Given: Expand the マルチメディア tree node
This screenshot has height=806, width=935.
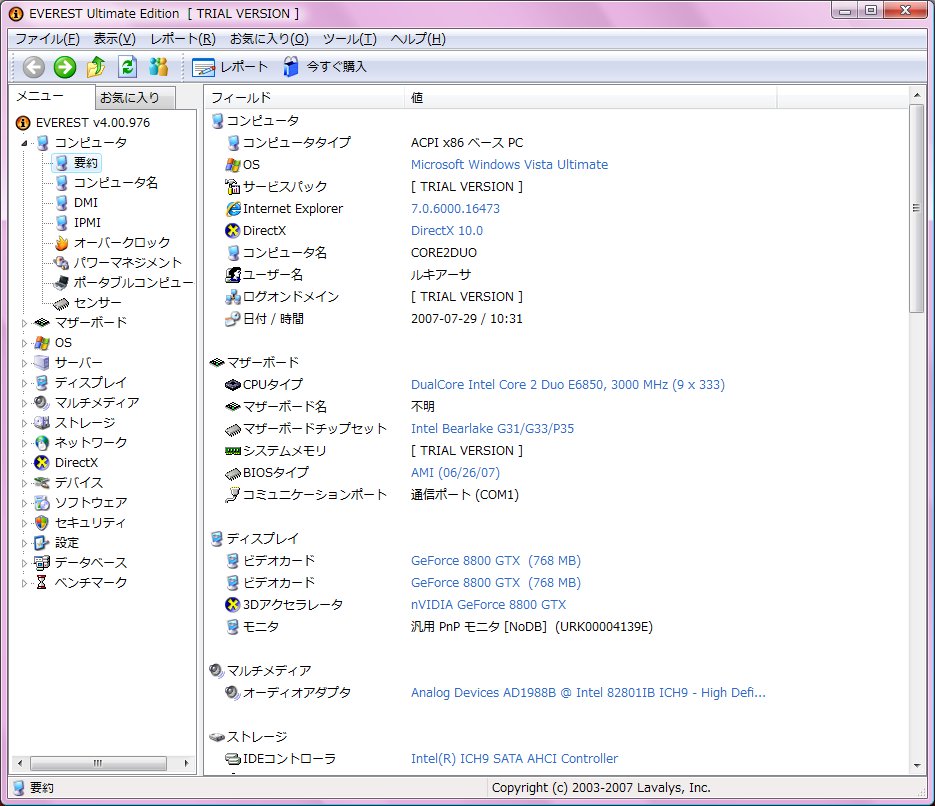Looking at the screenshot, I should click(24, 404).
